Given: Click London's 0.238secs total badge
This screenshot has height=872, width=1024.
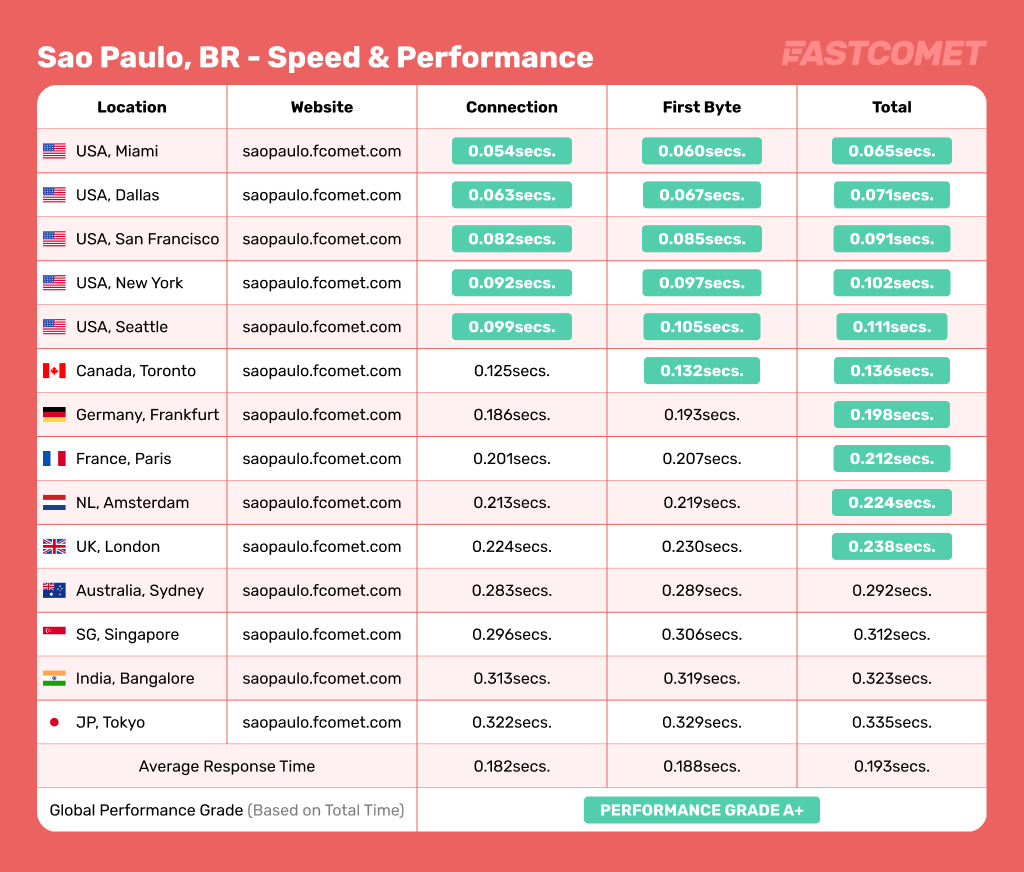Looking at the screenshot, I should point(892,547).
